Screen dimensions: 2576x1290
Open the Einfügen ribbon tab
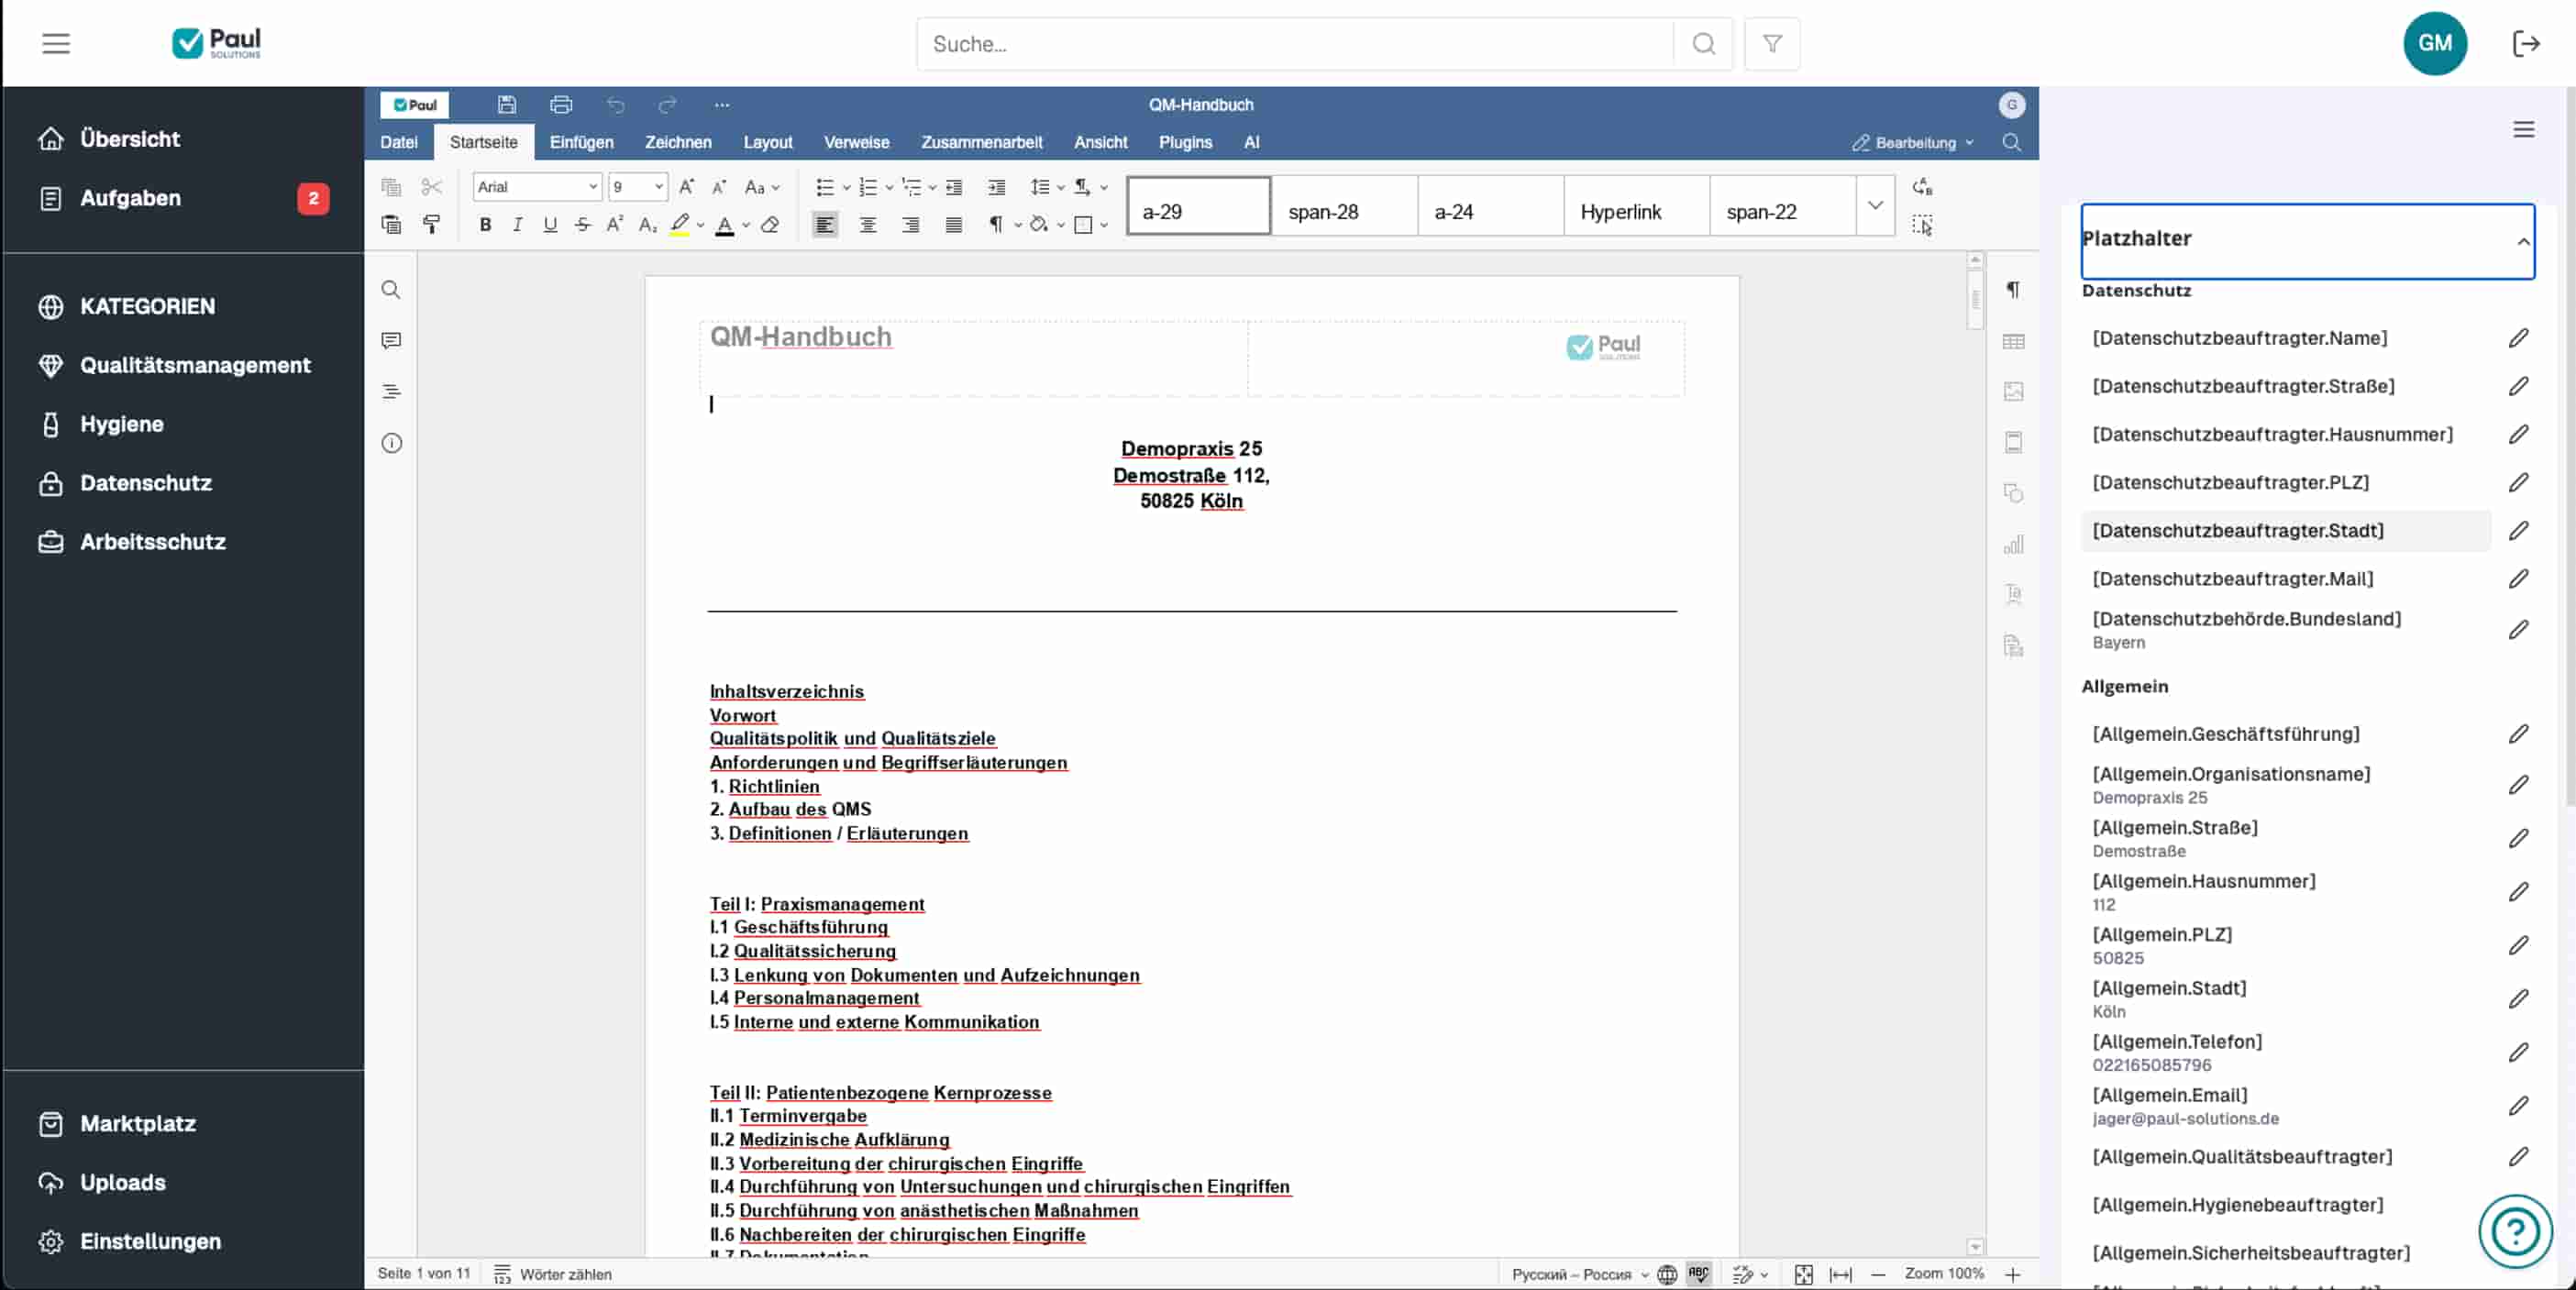pos(581,142)
